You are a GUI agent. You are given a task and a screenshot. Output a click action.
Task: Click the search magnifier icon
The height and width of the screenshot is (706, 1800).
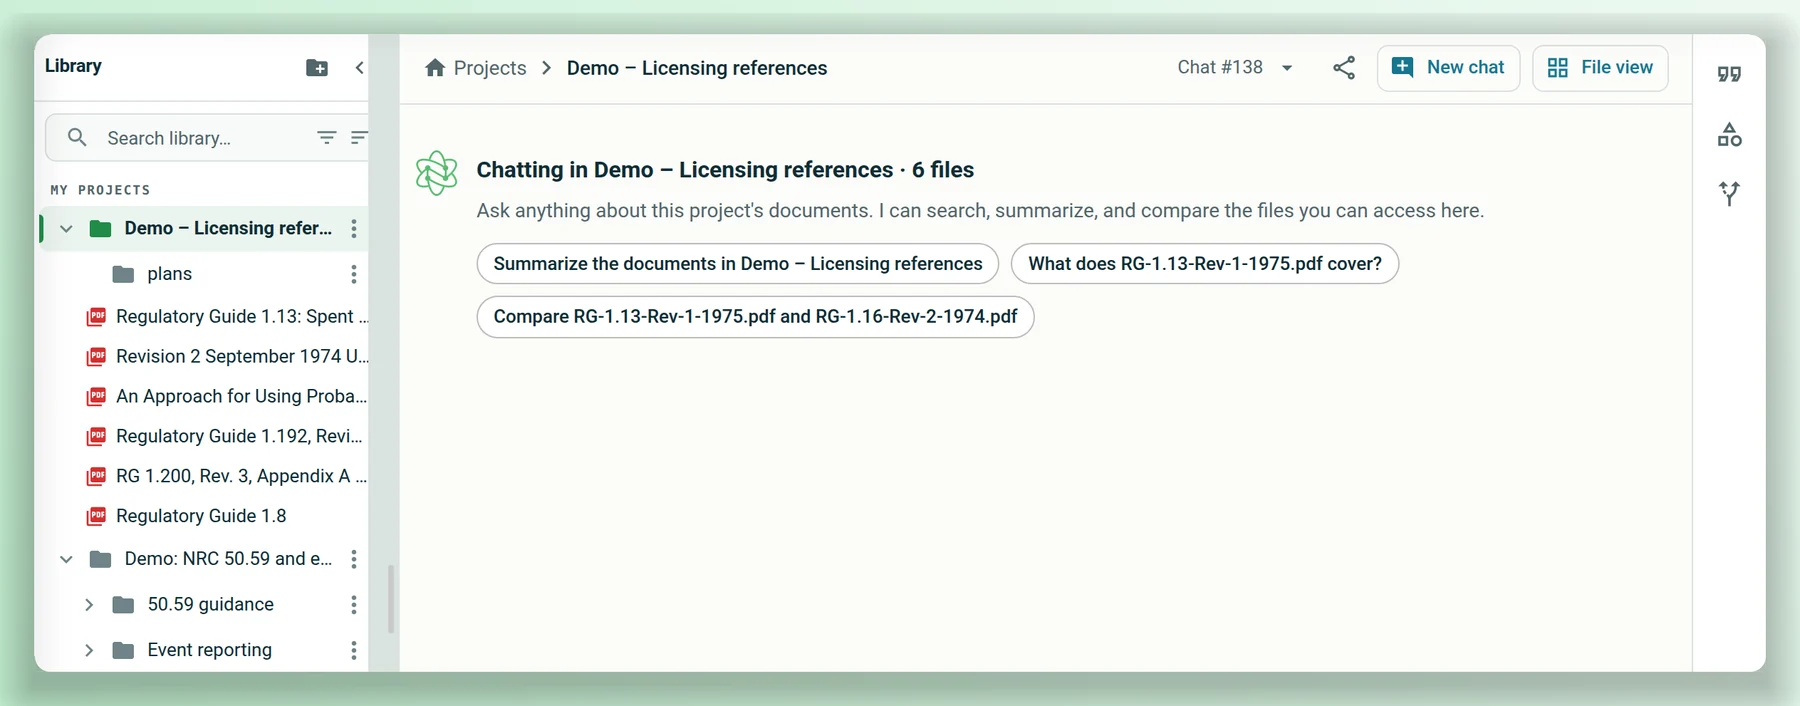[77, 137]
